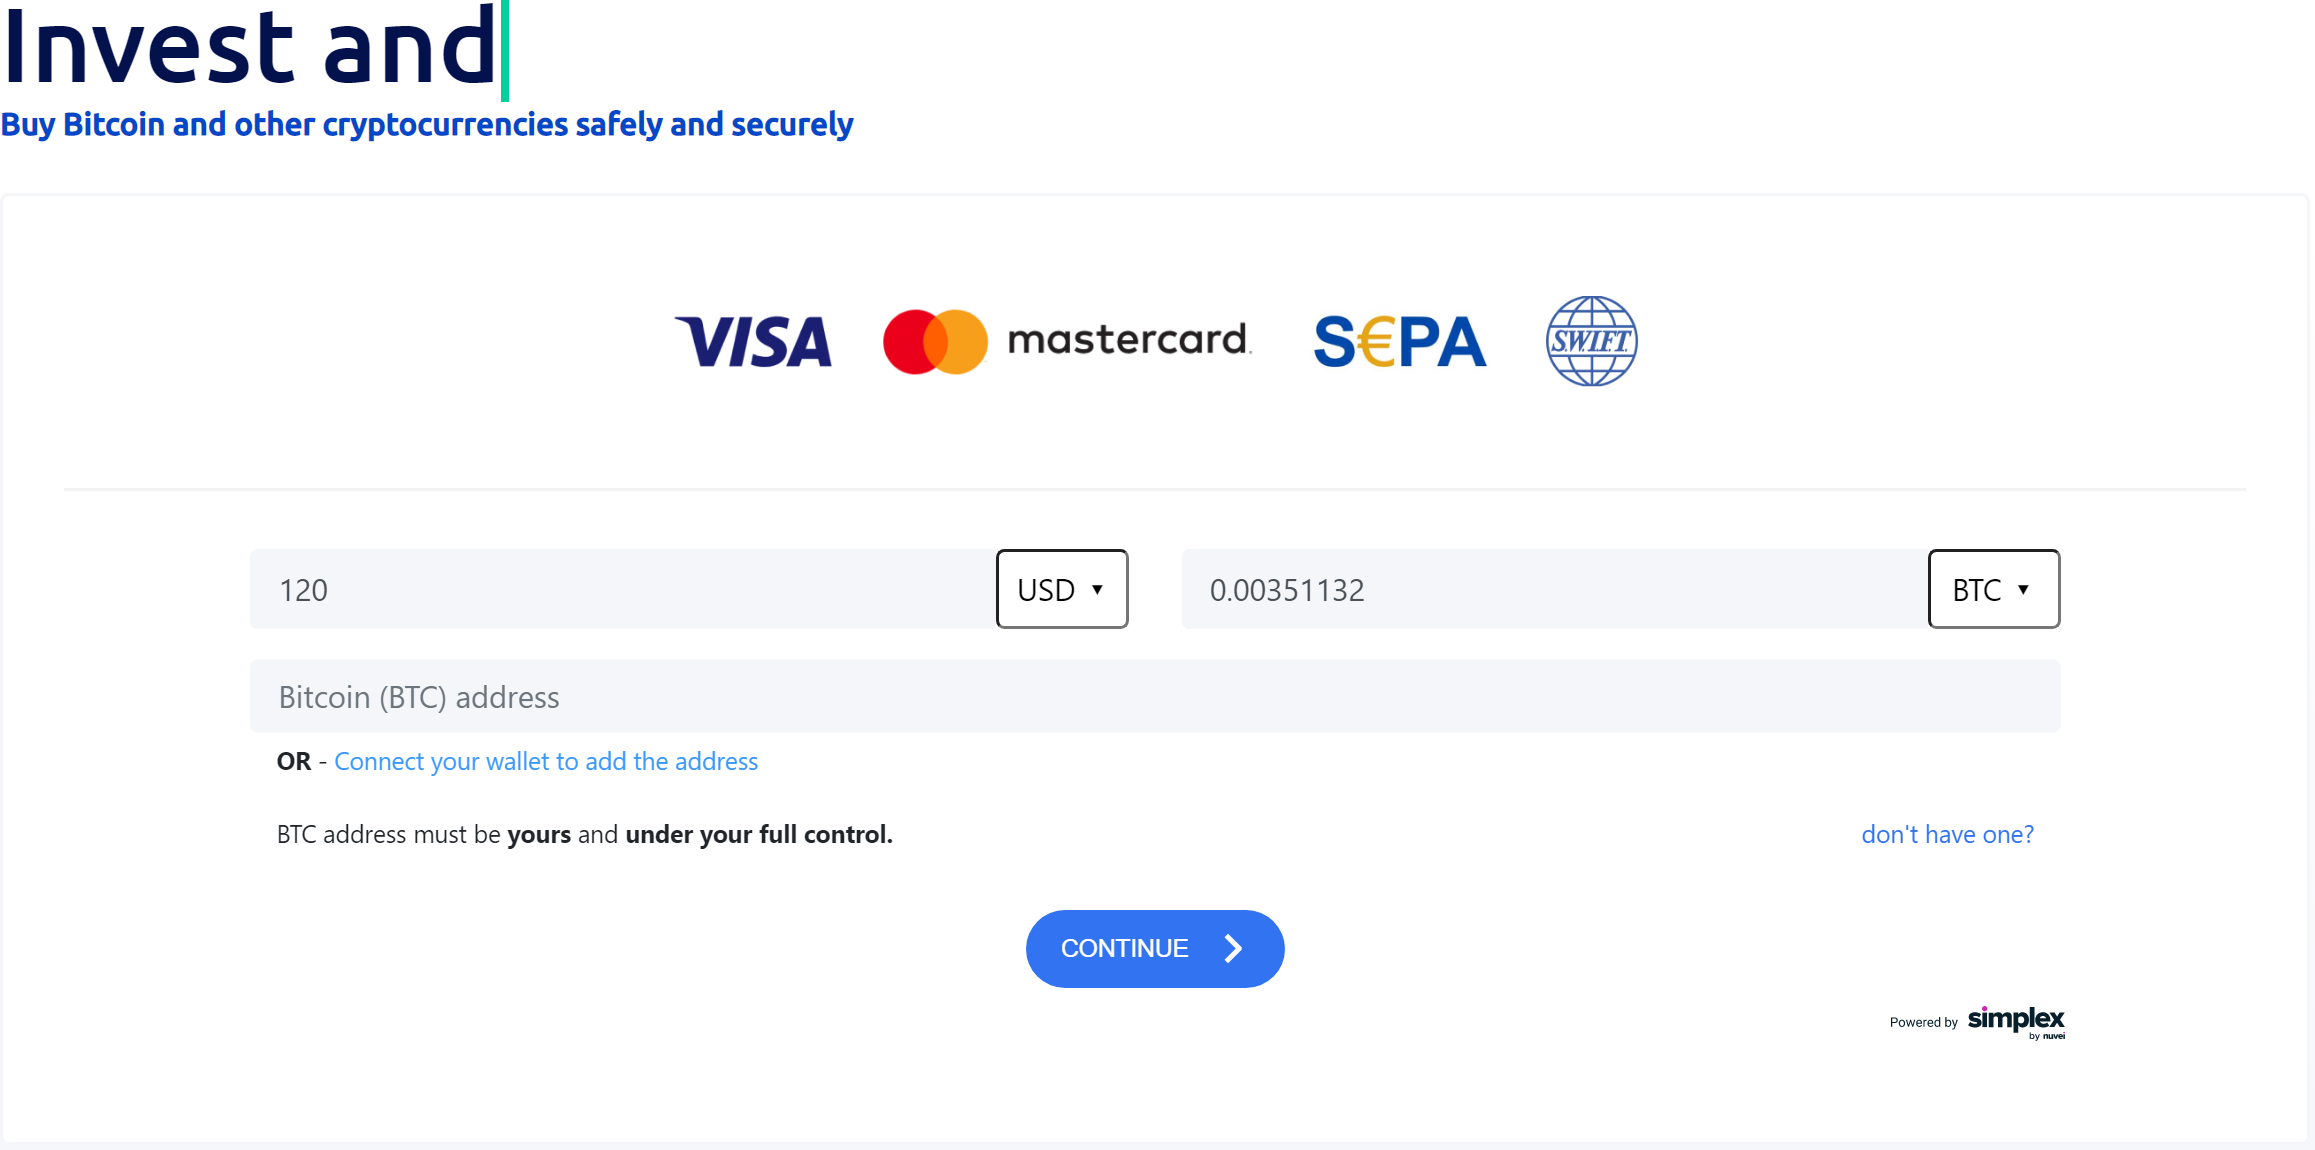Viewport: 2315px width, 1150px height.
Task: Click the Bitcoin (BTC) address field
Action: click(1155, 696)
